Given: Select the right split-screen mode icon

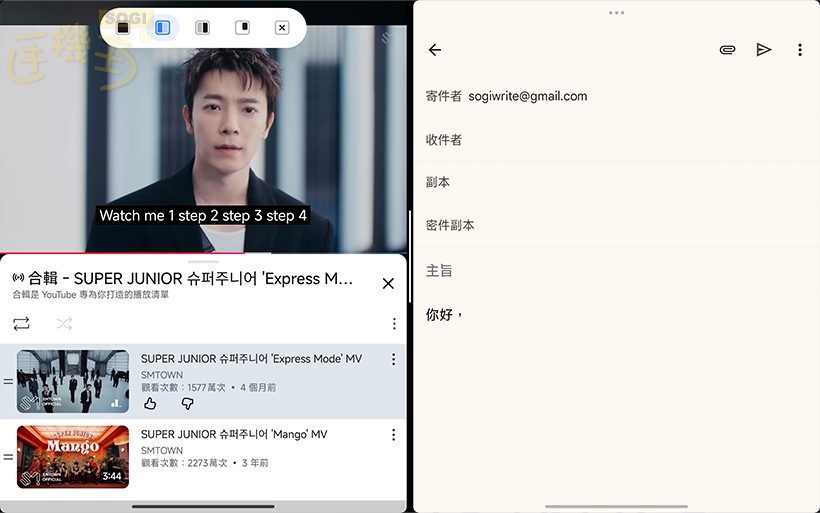Looking at the screenshot, I should pyautogui.click(x=202, y=28).
